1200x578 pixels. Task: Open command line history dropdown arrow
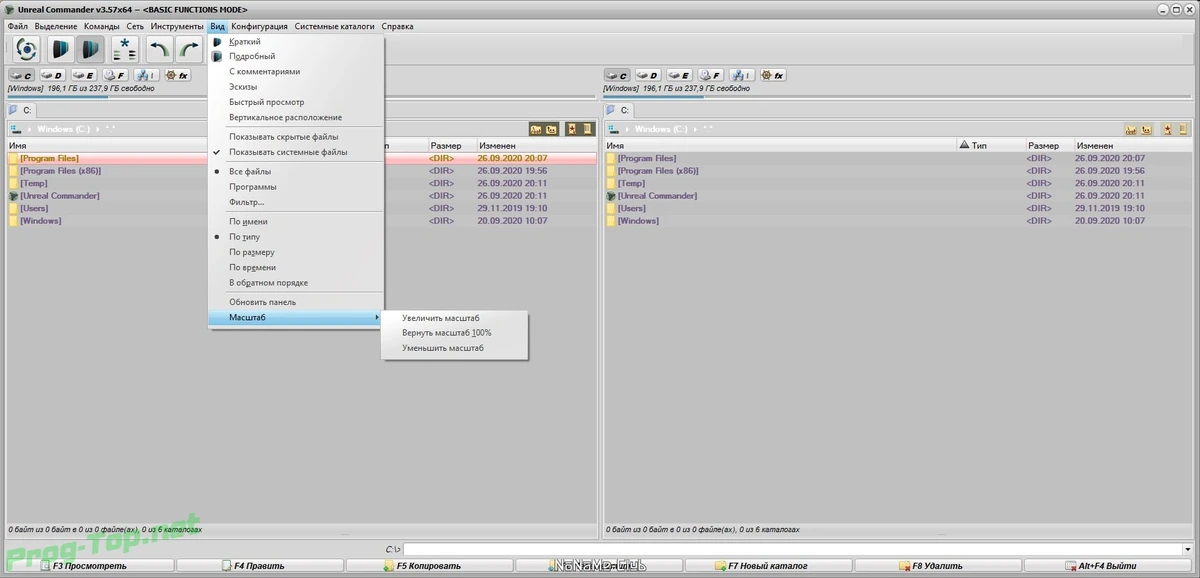coord(1188,549)
